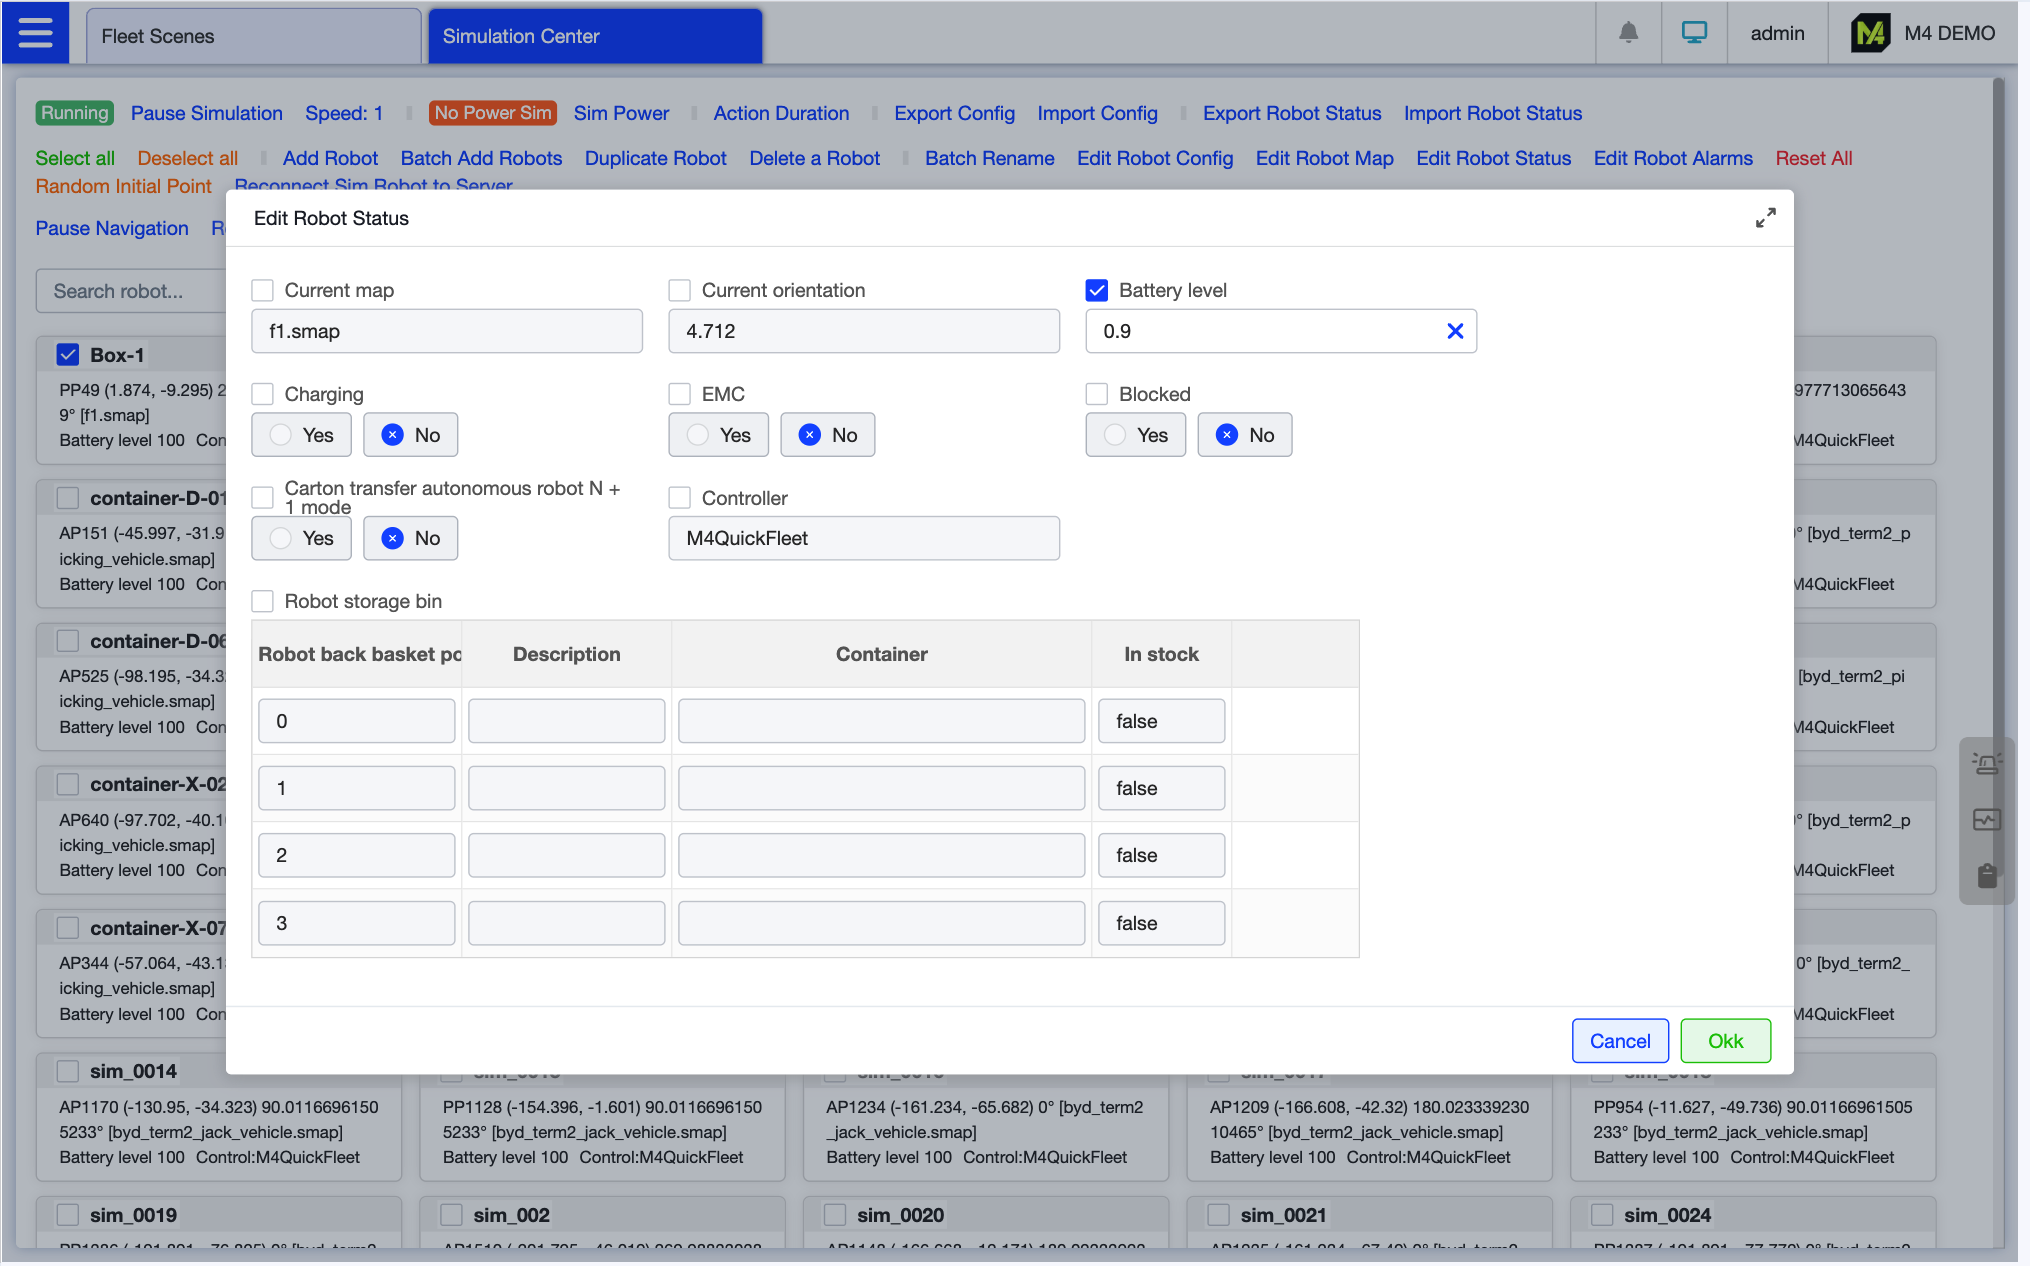Expand the dialog to fullscreen

pos(1765,218)
